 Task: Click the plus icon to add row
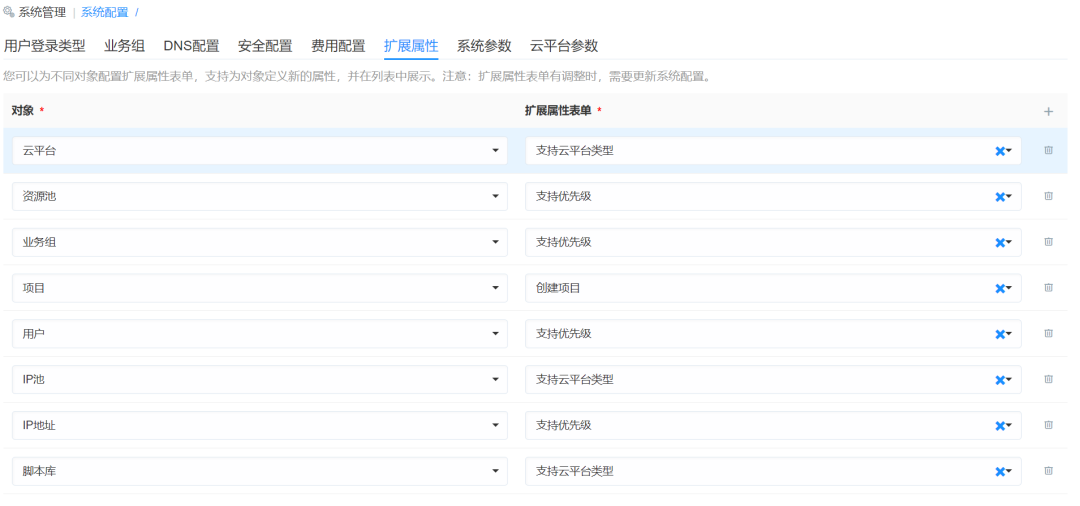(x=1048, y=112)
